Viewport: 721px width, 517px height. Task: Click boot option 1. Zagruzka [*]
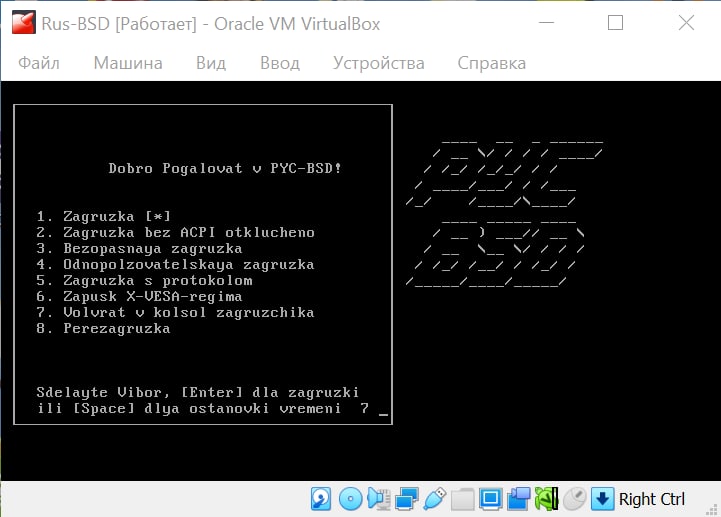click(x=103, y=216)
